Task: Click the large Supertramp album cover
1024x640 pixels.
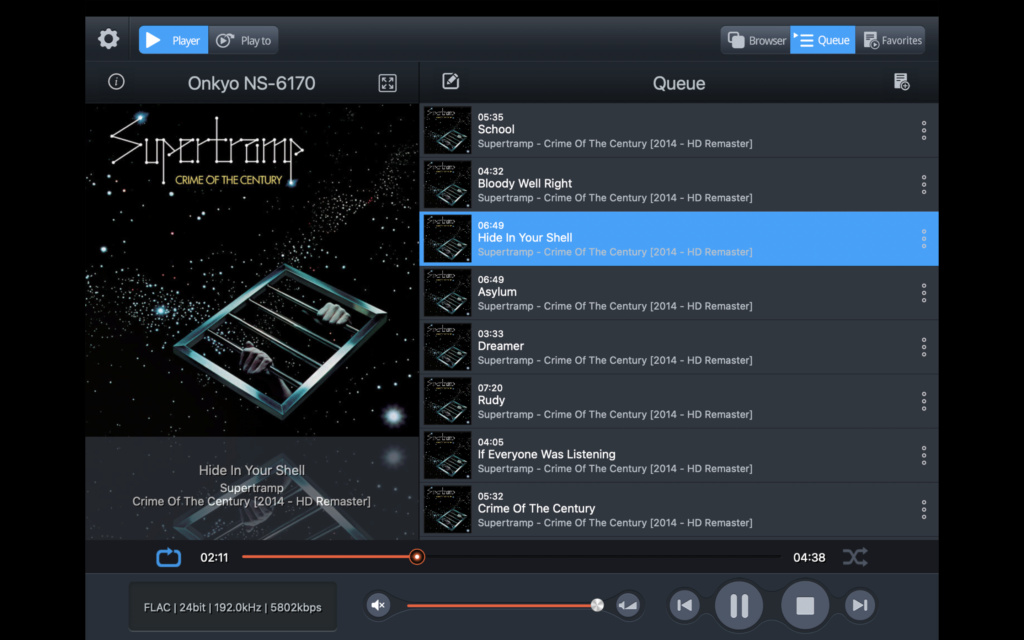Action: (x=251, y=269)
